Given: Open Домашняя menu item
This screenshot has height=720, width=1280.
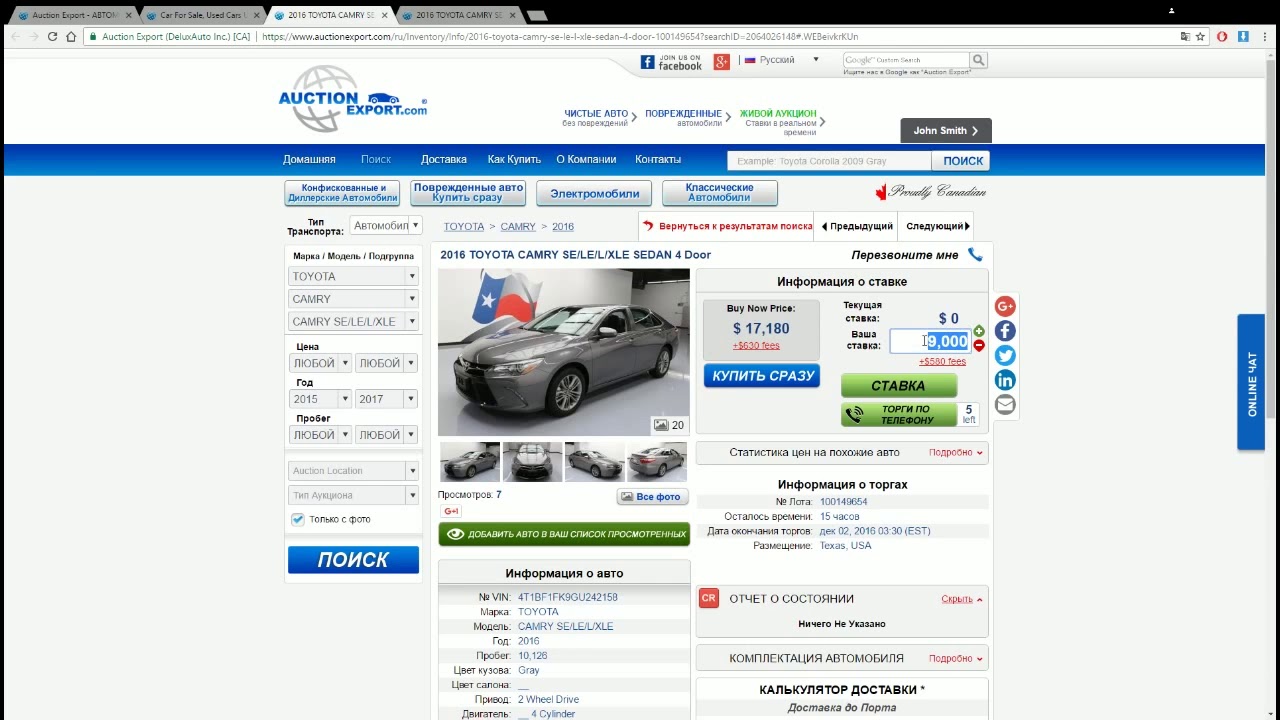Looking at the screenshot, I should pyautogui.click(x=309, y=159).
